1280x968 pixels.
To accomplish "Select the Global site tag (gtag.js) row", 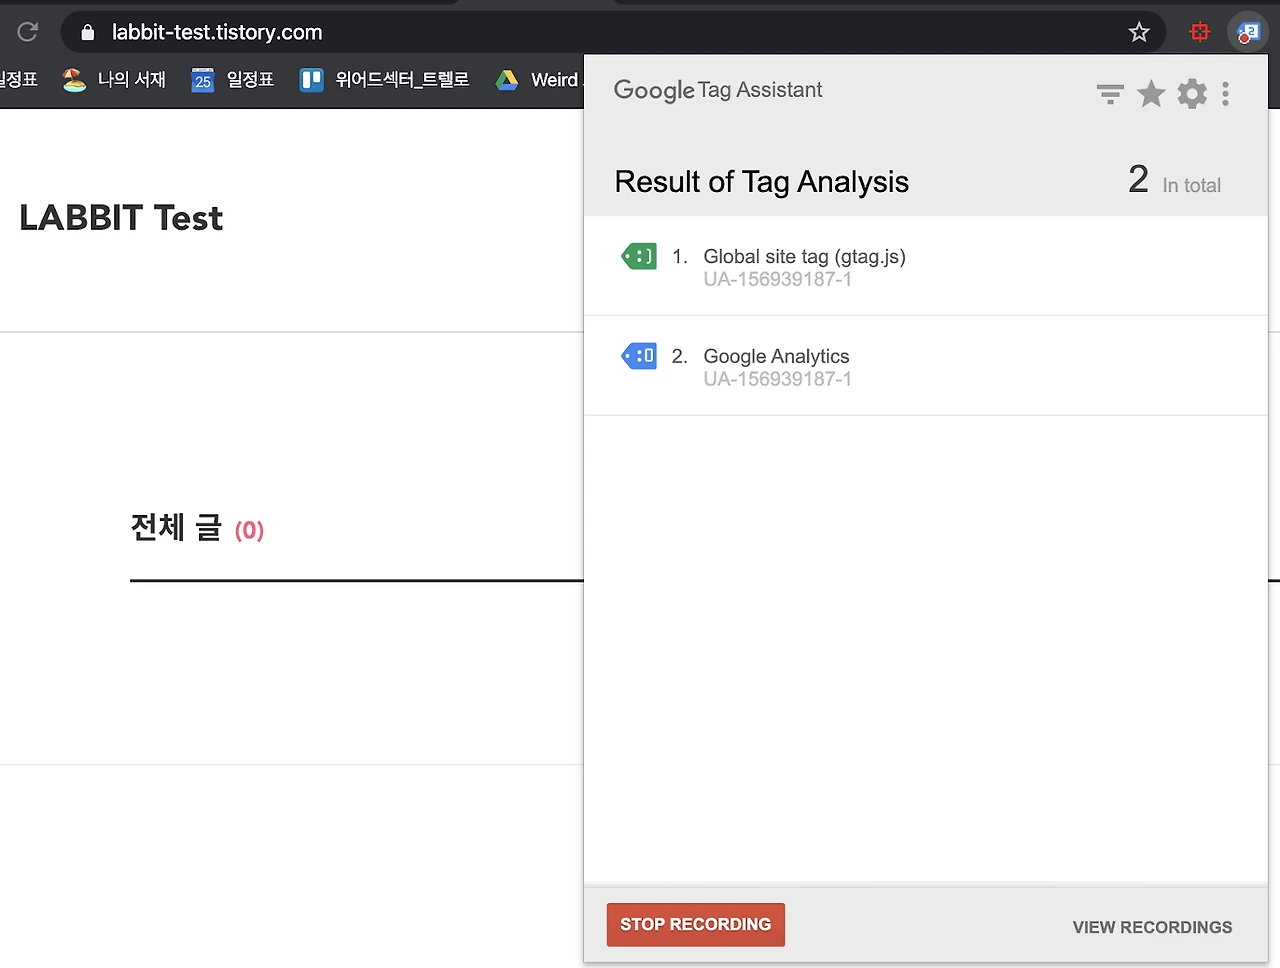I will (926, 266).
